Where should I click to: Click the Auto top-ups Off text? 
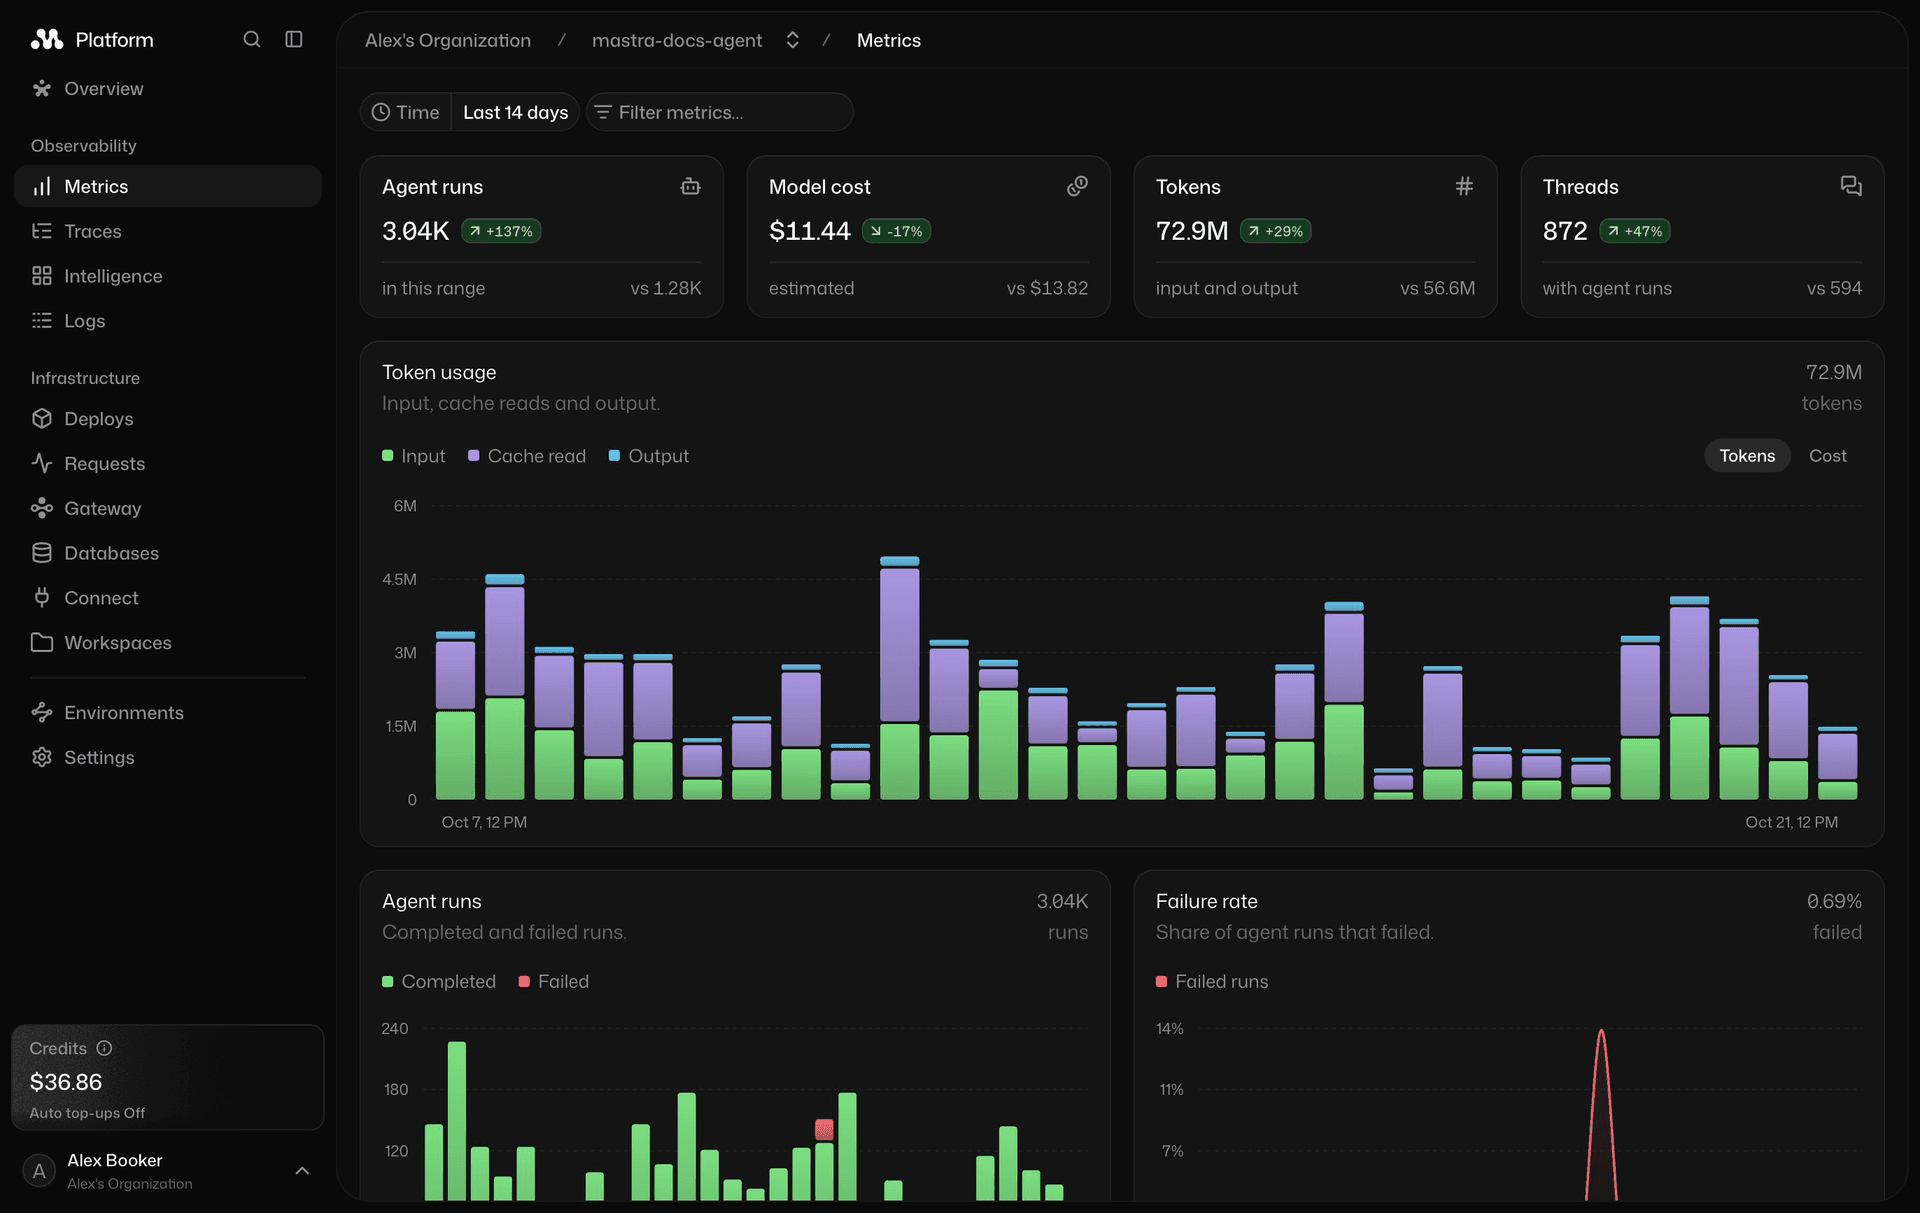click(x=87, y=1113)
